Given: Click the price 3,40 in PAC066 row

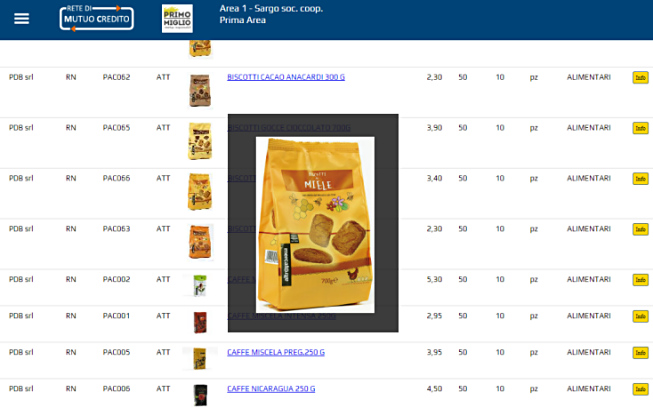Looking at the screenshot, I should (x=434, y=178).
